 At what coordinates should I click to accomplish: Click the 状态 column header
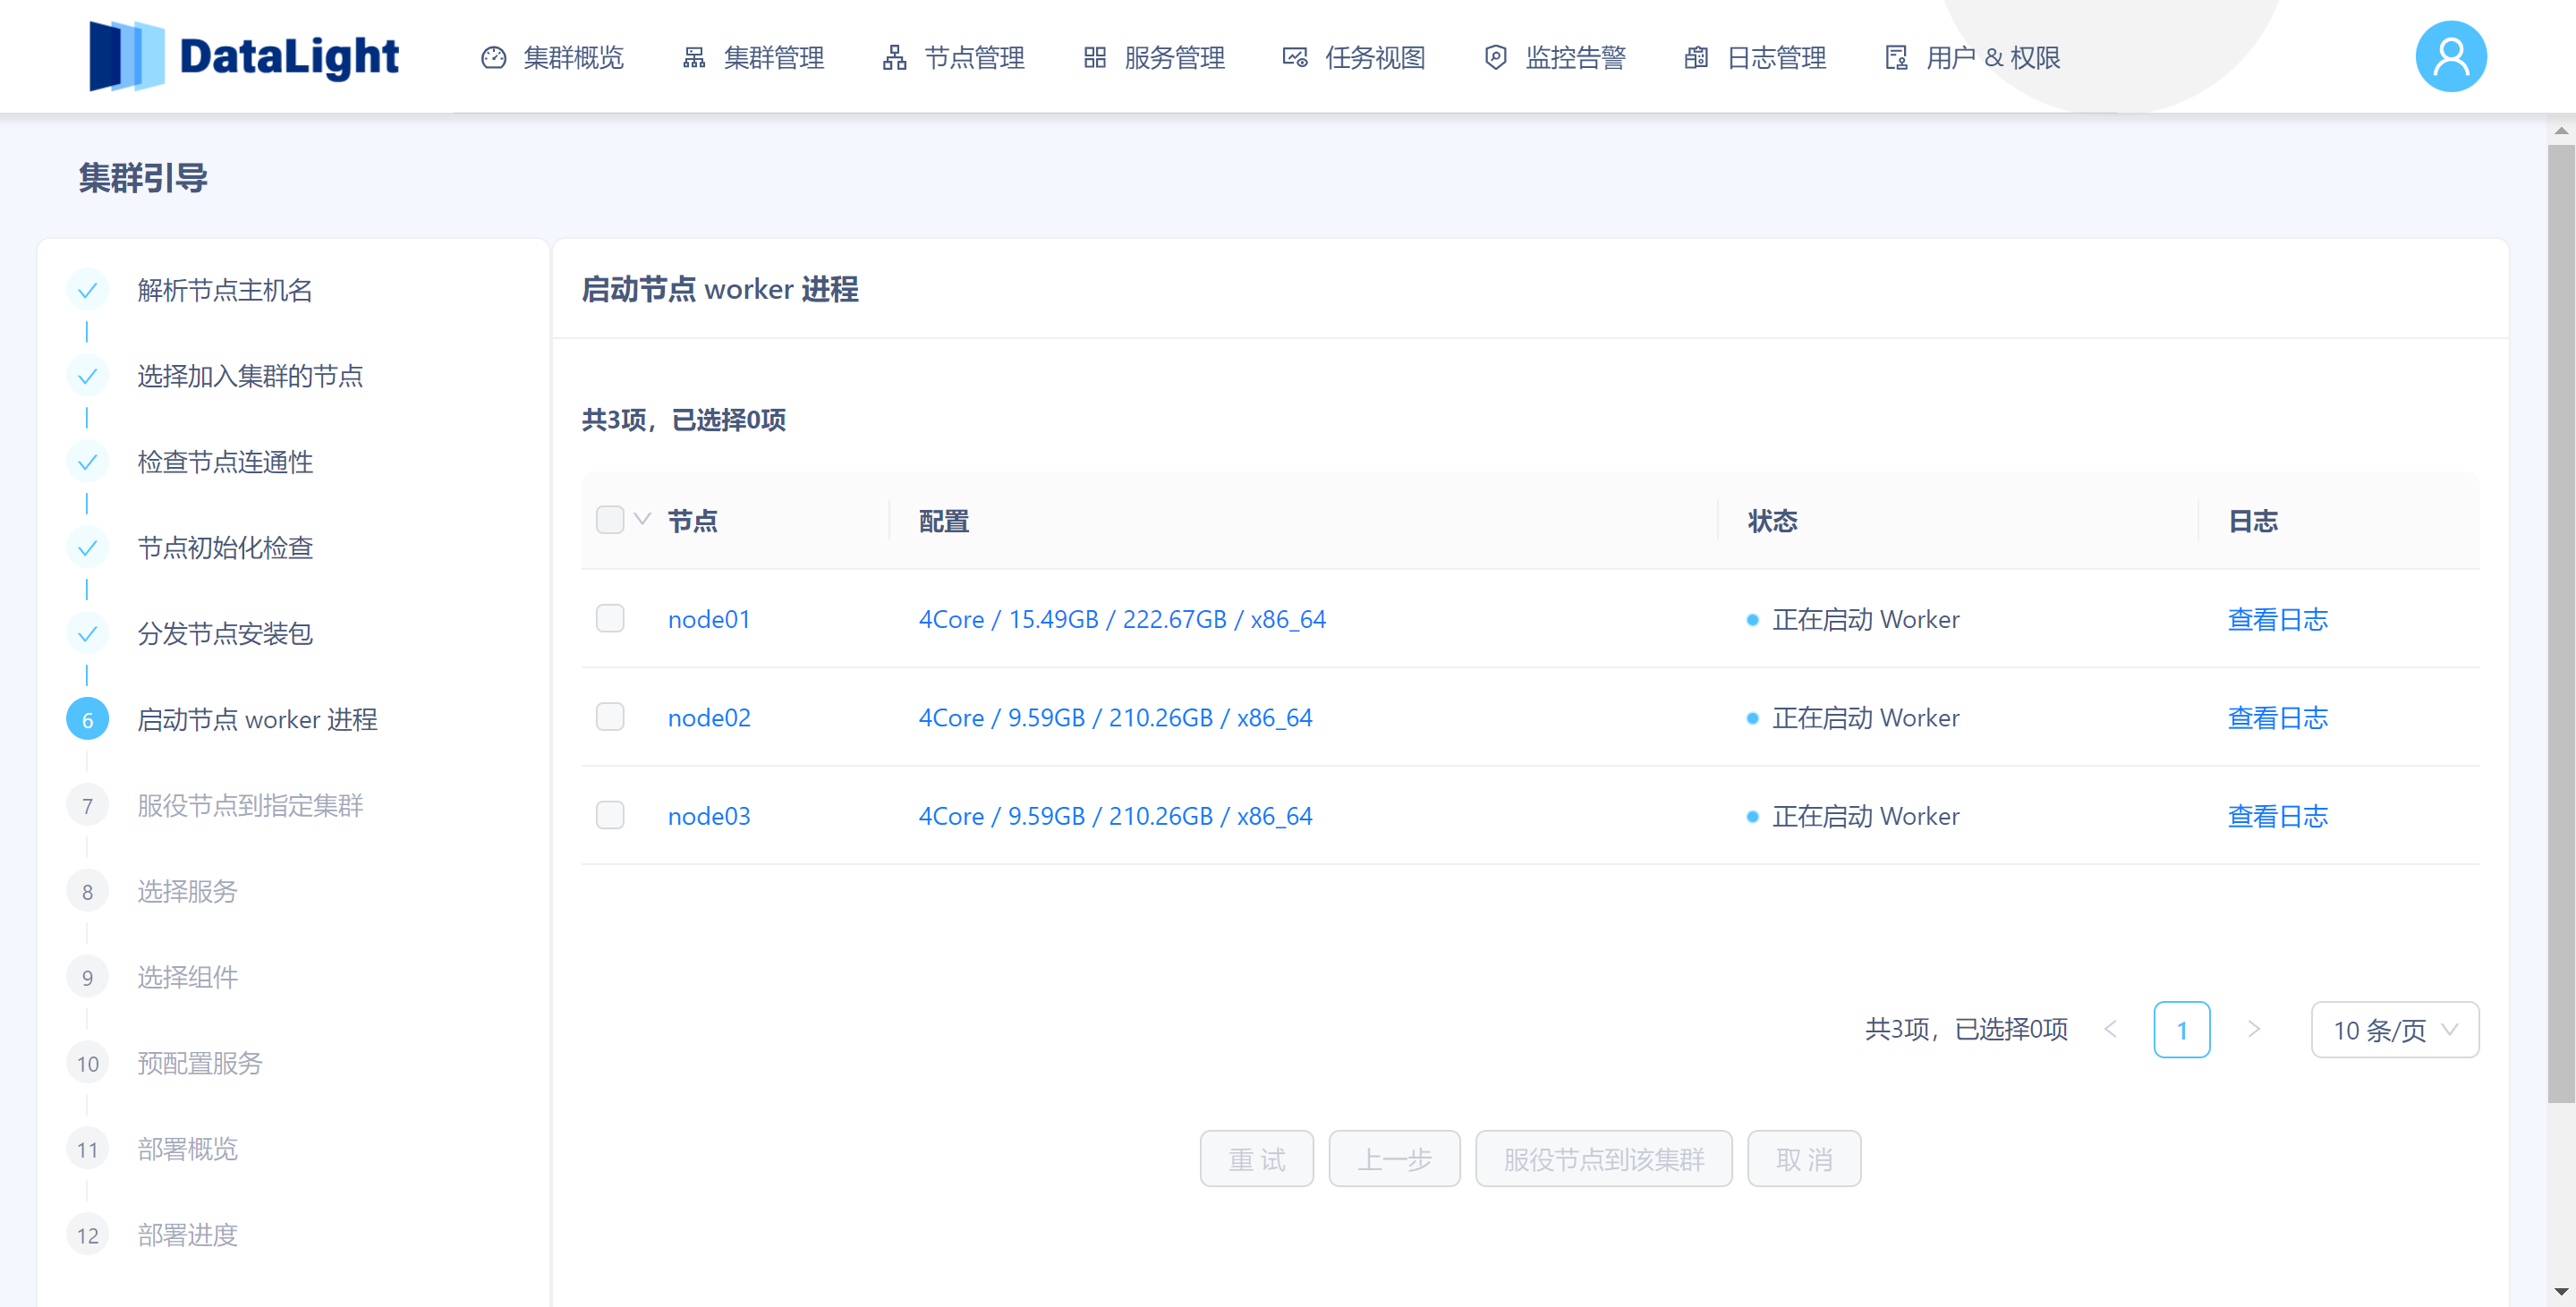point(1772,521)
